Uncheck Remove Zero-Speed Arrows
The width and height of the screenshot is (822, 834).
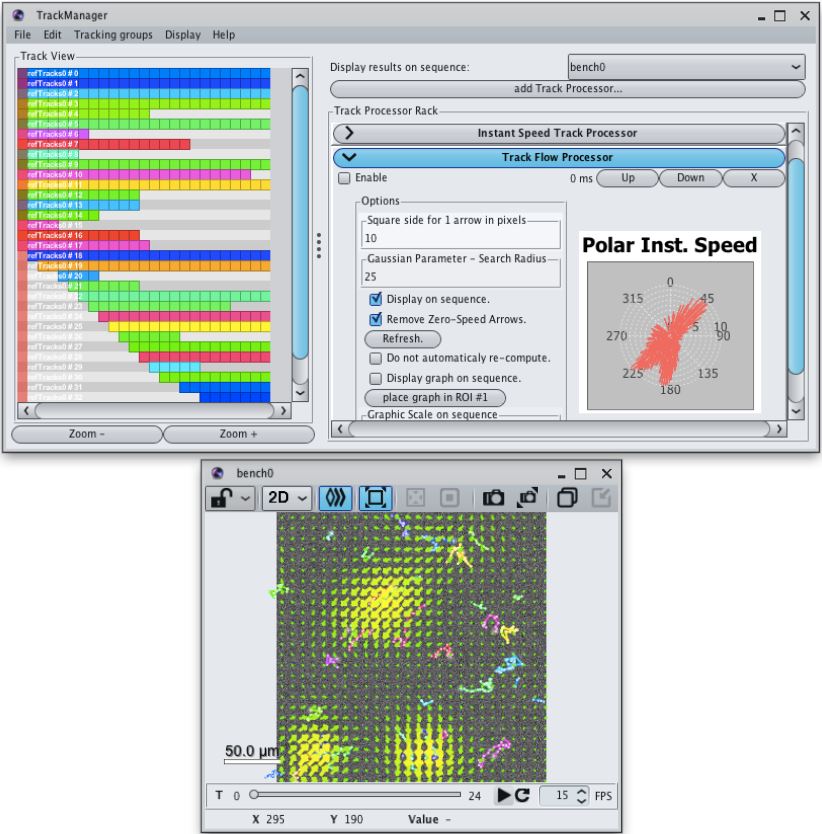(x=375, y=319)
